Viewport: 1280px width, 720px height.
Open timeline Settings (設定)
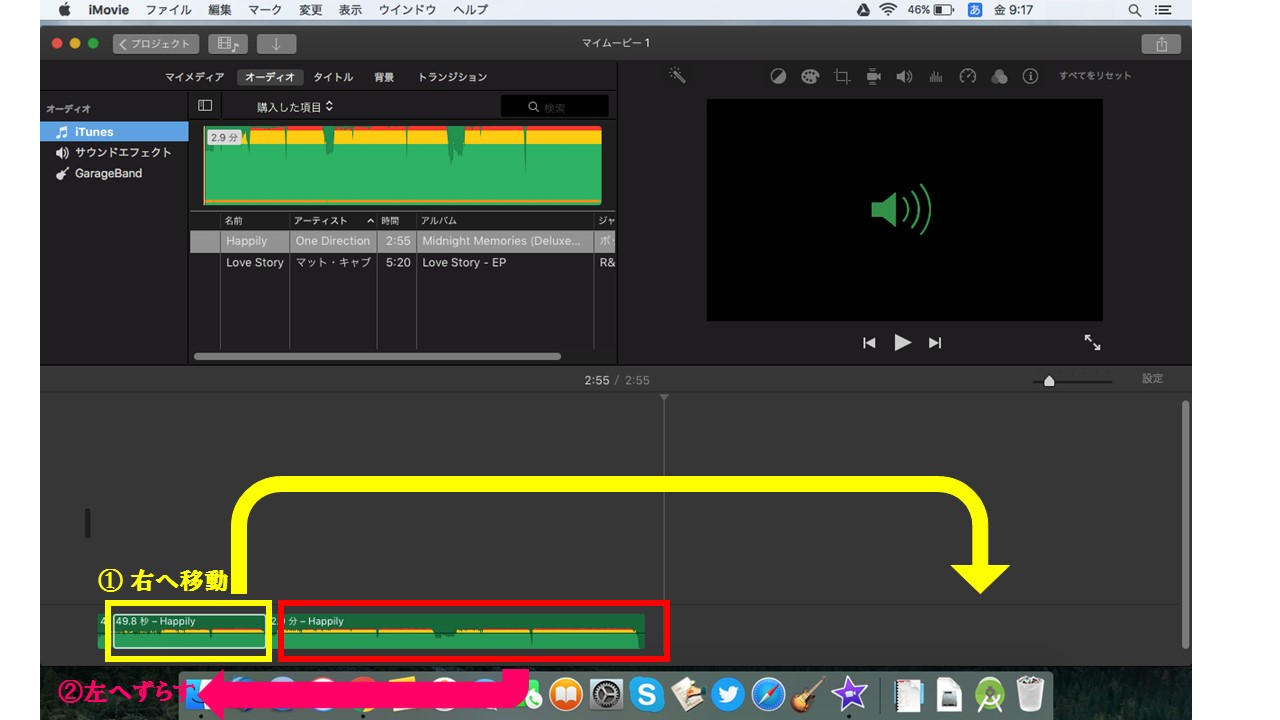[1153, 379]
